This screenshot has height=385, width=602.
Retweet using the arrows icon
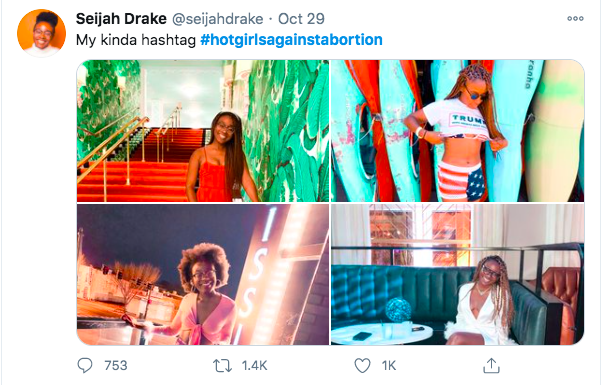[223, 365]
